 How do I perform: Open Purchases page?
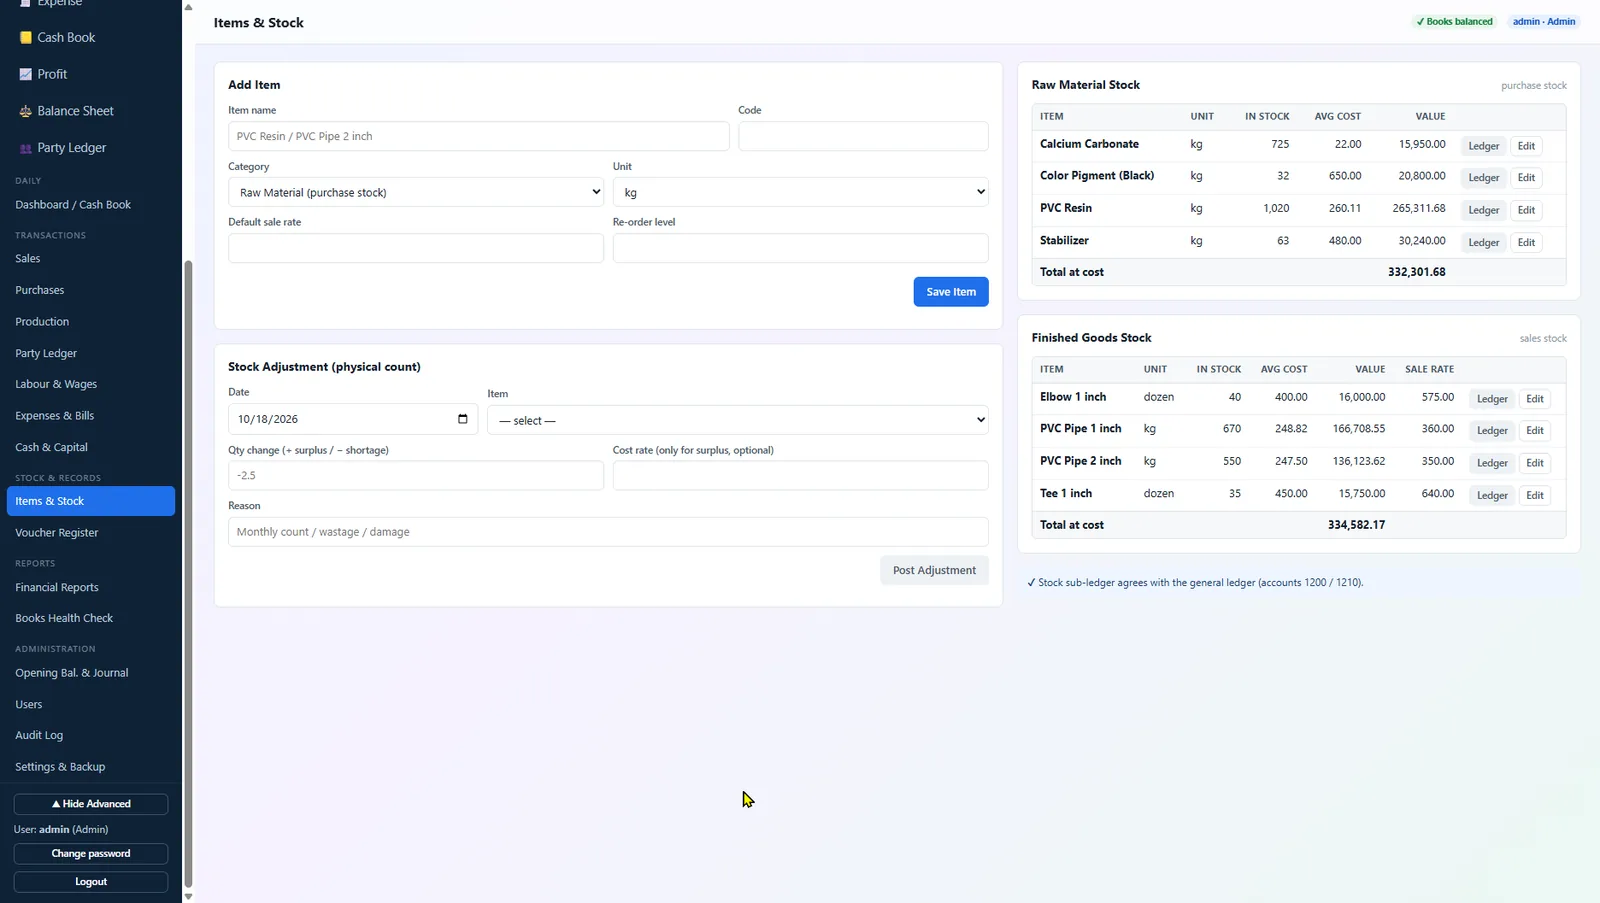(x=40, y=290)
